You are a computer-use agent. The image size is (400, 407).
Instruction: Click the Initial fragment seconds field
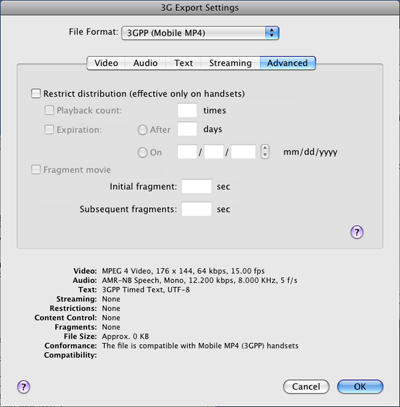(x=196, y=186)
